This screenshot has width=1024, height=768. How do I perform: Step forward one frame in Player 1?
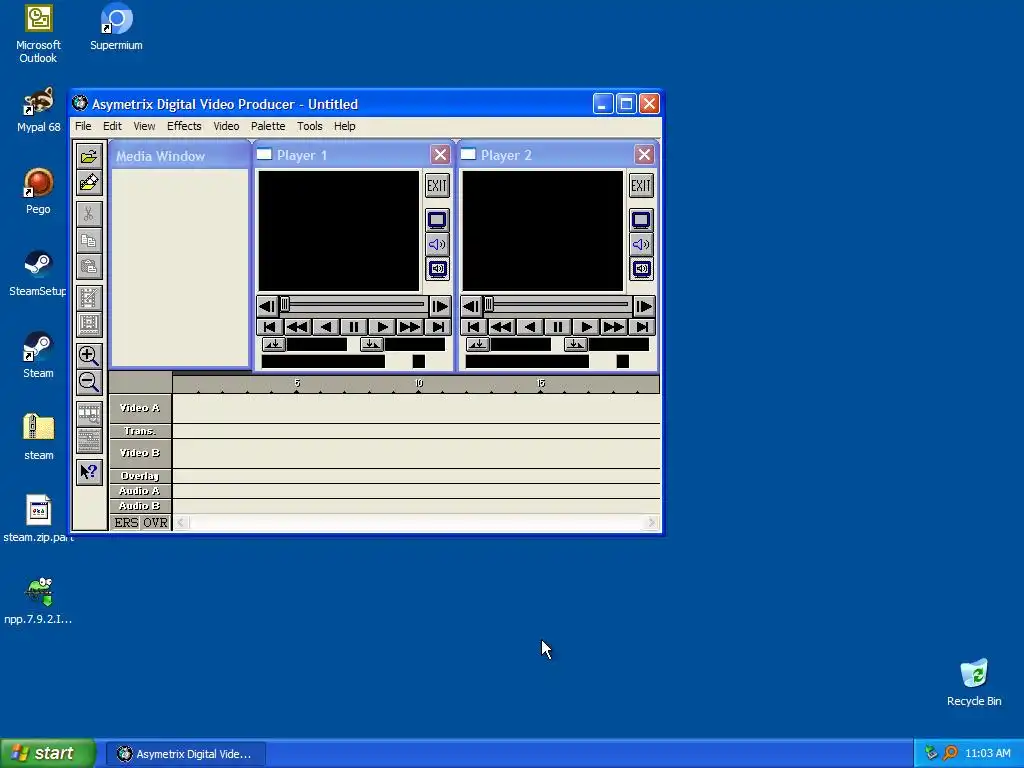440,306
